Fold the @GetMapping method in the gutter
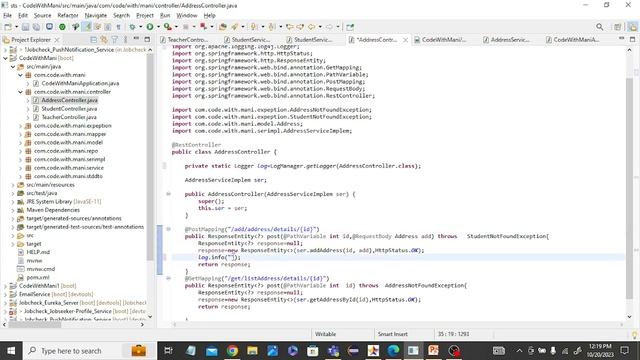This screenshot has height=360, width=640. pos(168,278)
